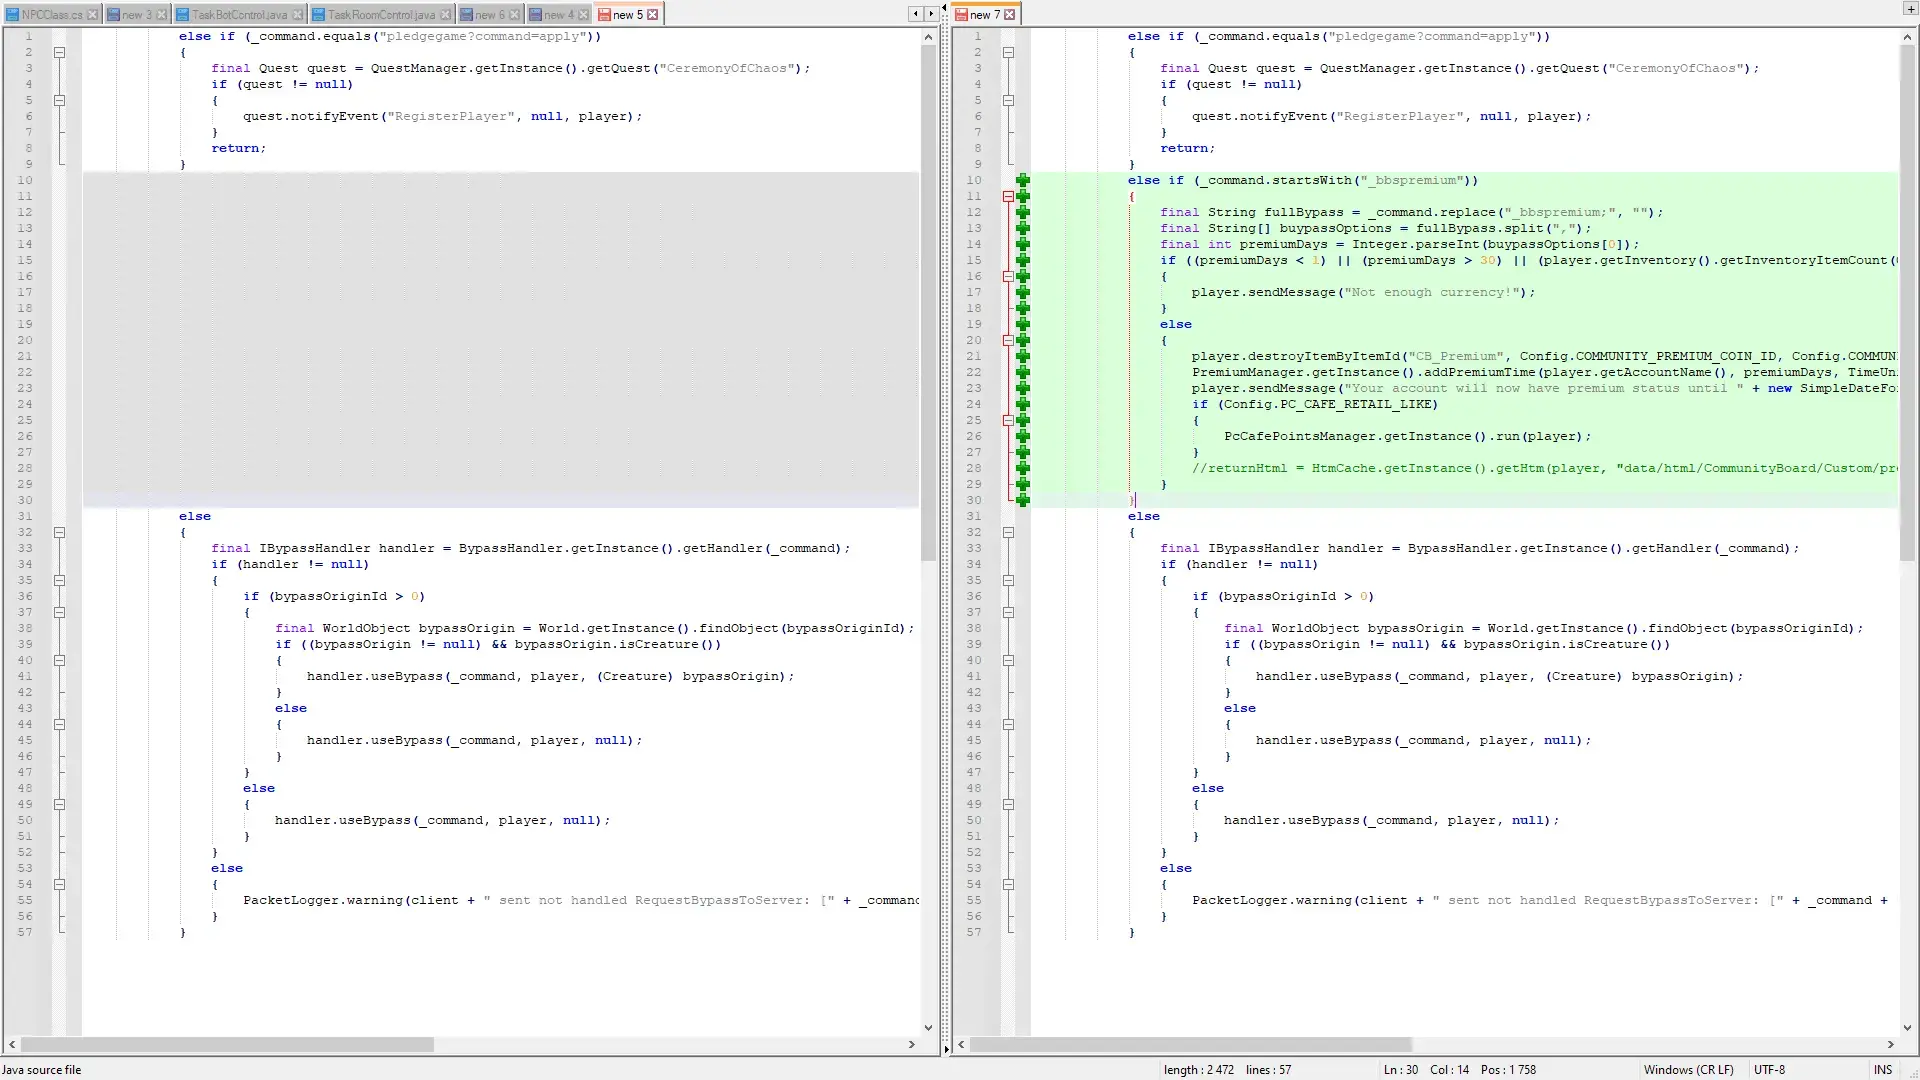1920x1080 pixels.
Task: Click the green plus marker on line 27
Action: [1022, 453]
